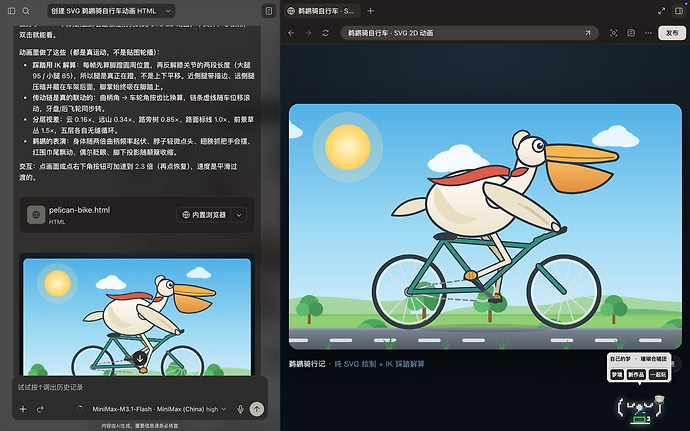690x431 pixels.
Task: Expand the dropdown next to 内置浏览器
Action: (239, 215)
